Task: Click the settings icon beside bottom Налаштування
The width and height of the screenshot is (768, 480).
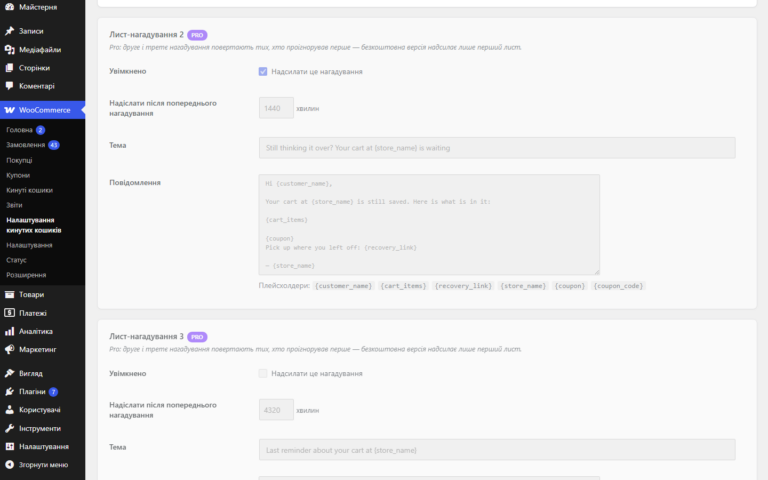Action: point(9,446)
